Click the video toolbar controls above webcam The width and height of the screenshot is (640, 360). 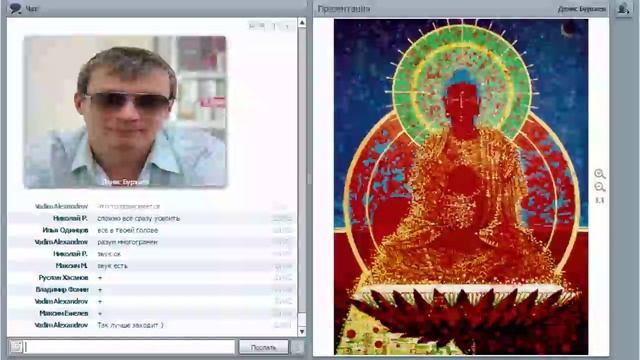(x=271, y=27)
